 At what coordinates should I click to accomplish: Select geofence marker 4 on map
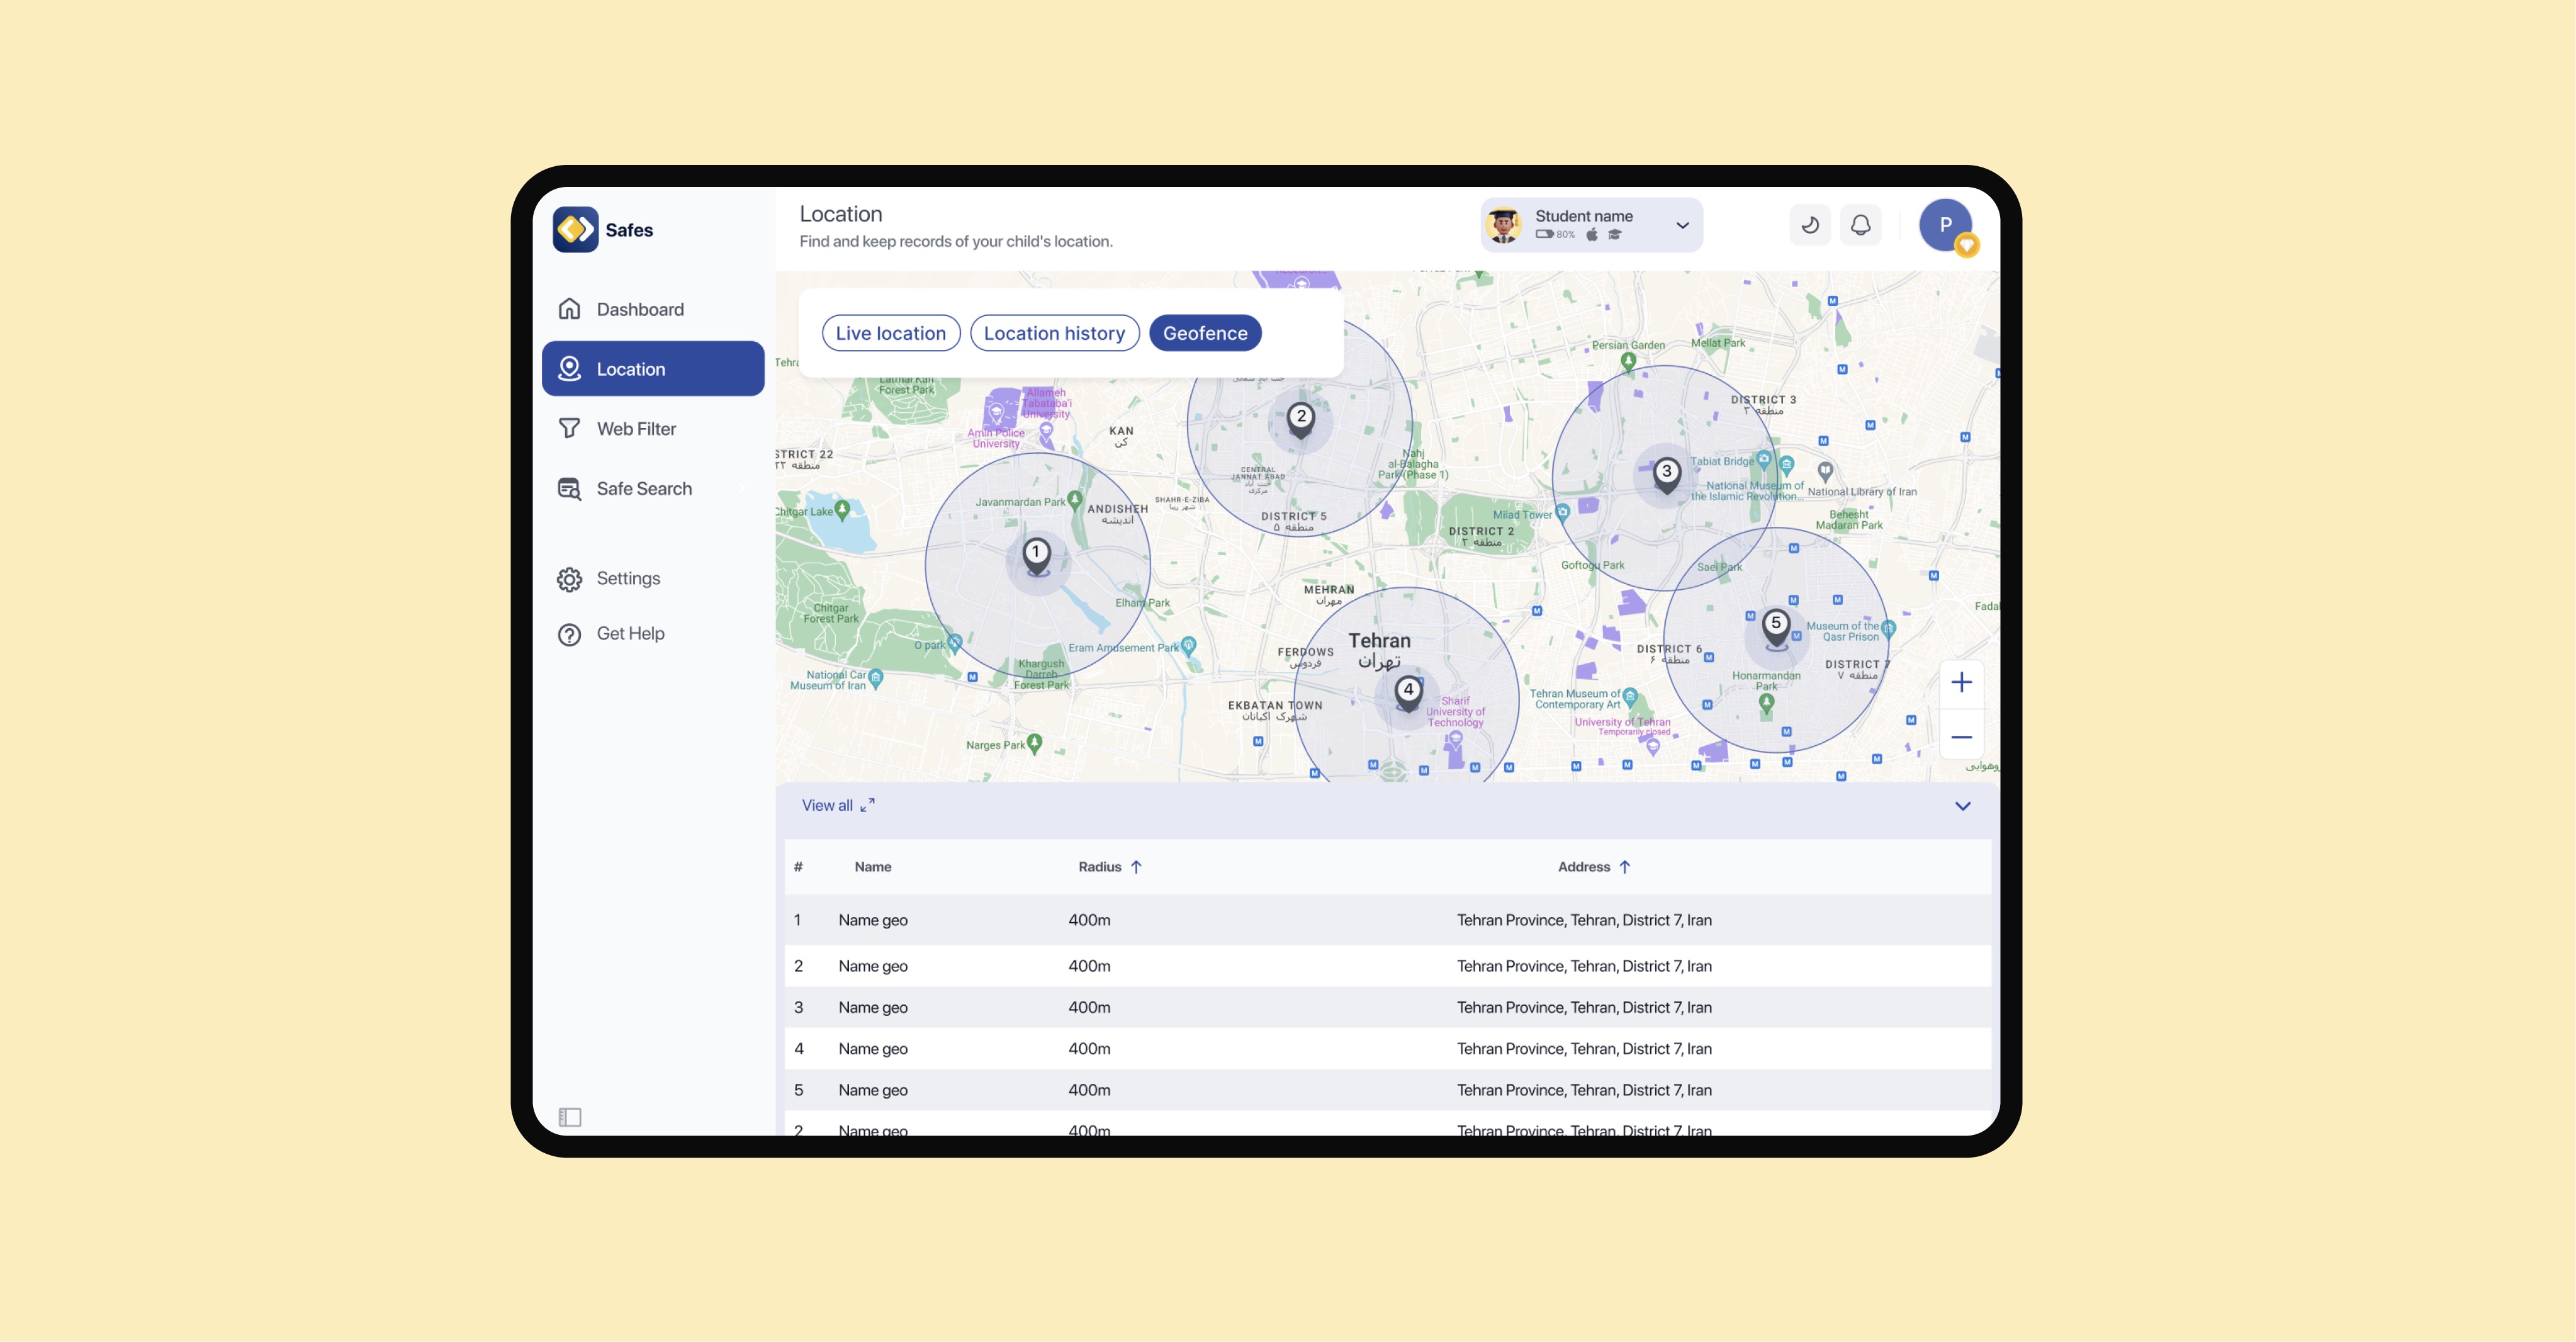pos(1408,693)
